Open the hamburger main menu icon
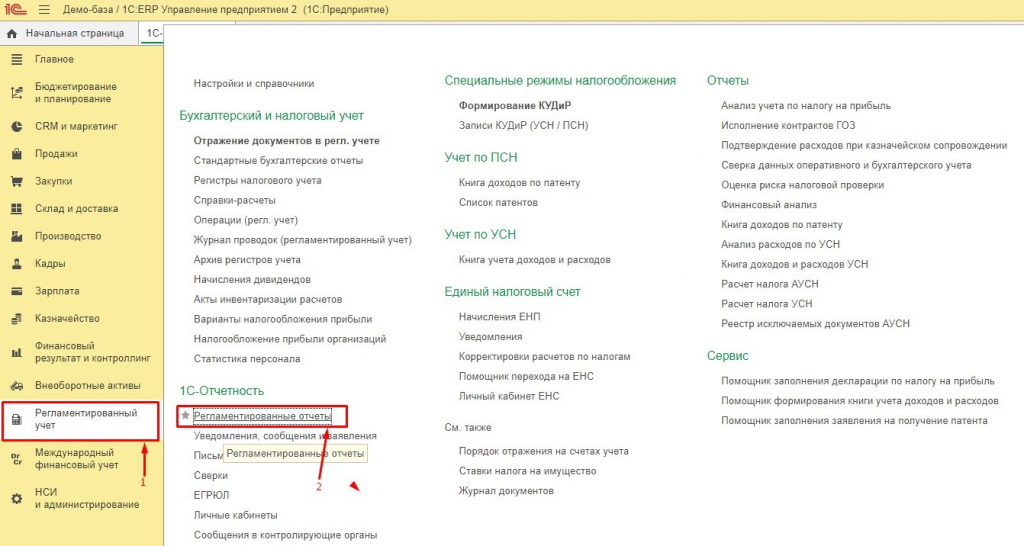The height and width of the screenshot is (546, 1024). pos(44,10)
